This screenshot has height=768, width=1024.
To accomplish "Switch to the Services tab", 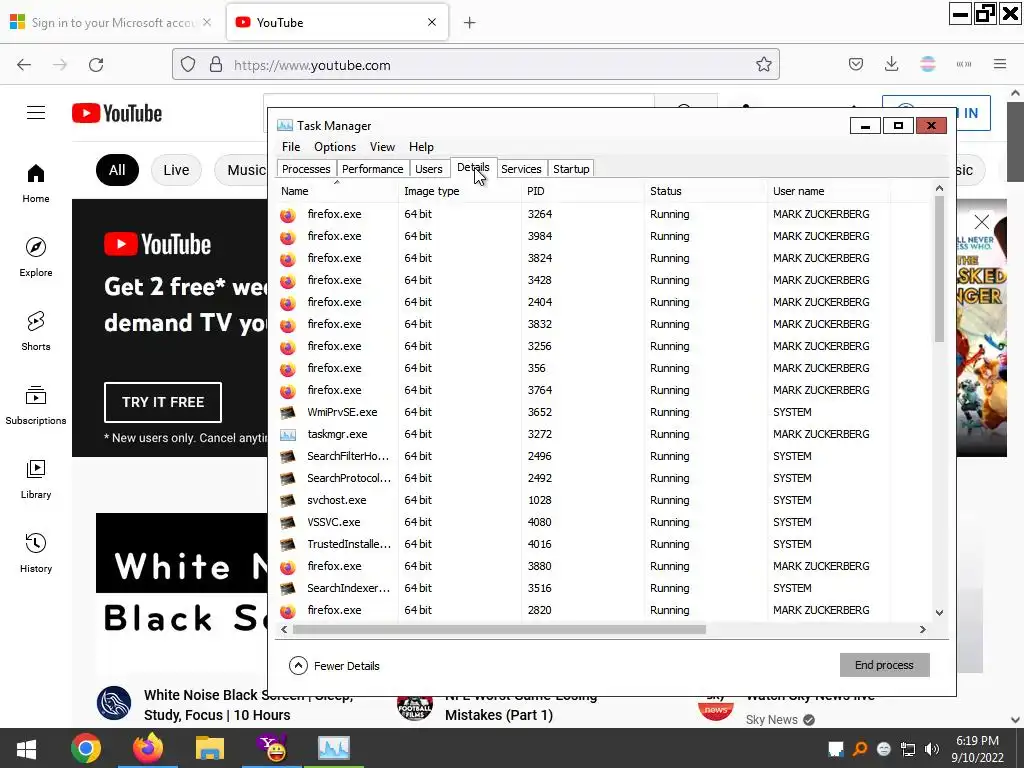I will tap(521, 168).
